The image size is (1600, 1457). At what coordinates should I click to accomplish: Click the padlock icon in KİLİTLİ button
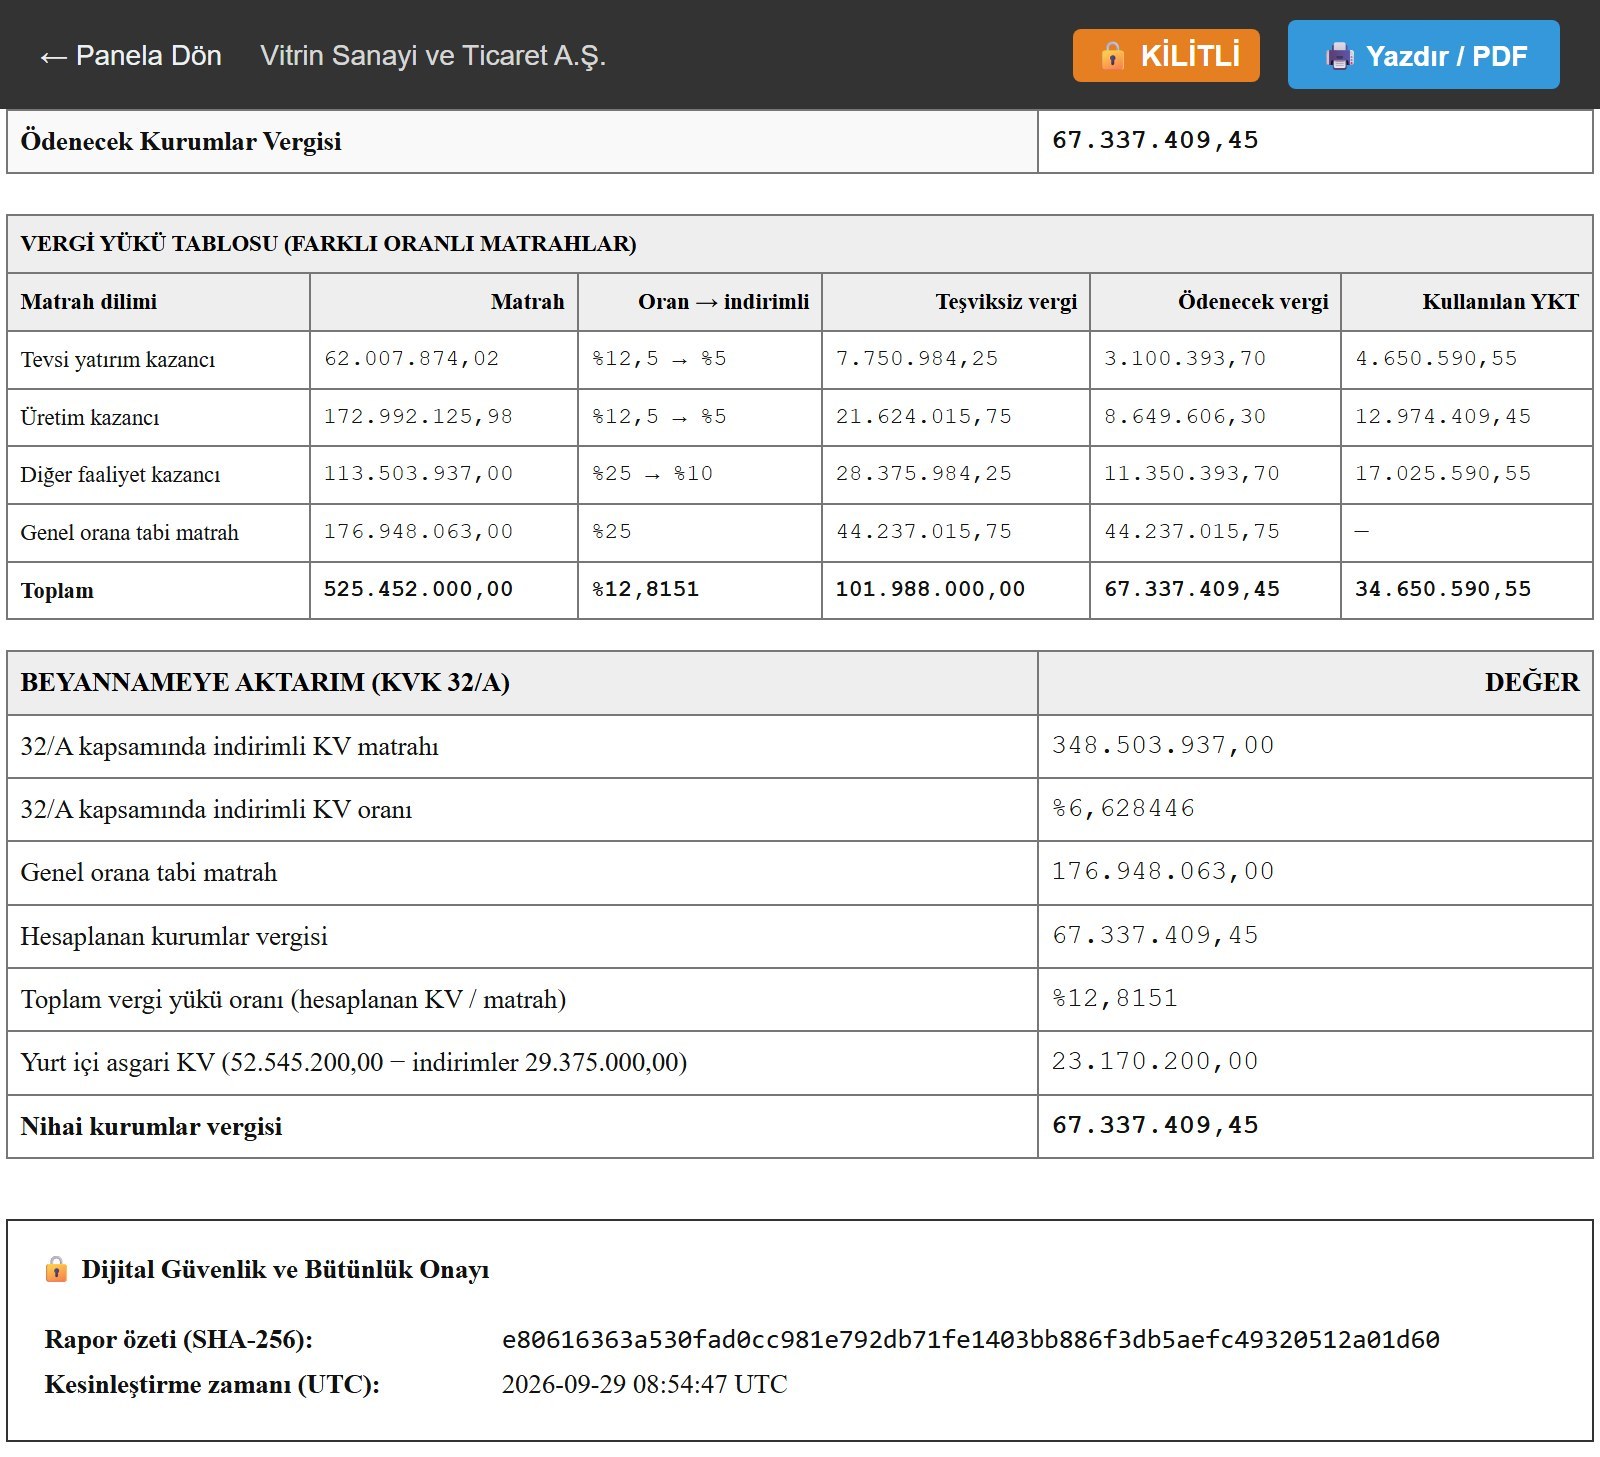coord(1112,55)
